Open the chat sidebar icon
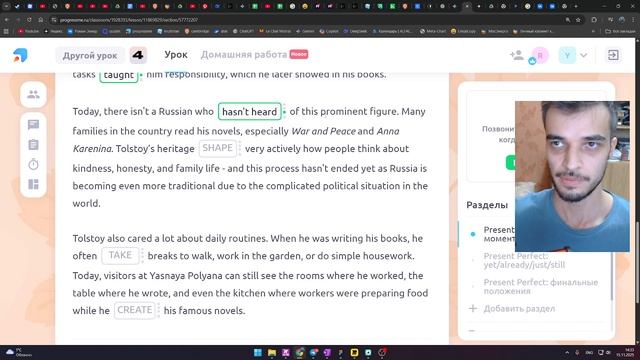The width and height of the screenshot is (640, 360). (33, 124)
